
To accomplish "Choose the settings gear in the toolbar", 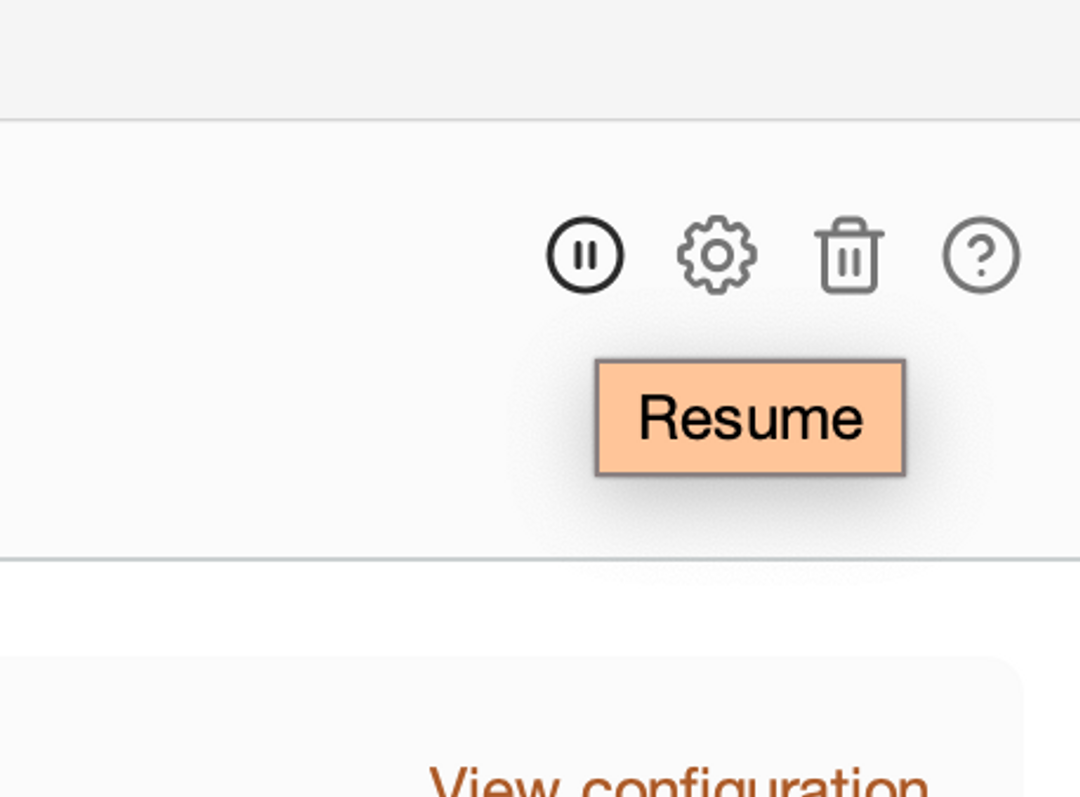I will (x=717, y=255).
